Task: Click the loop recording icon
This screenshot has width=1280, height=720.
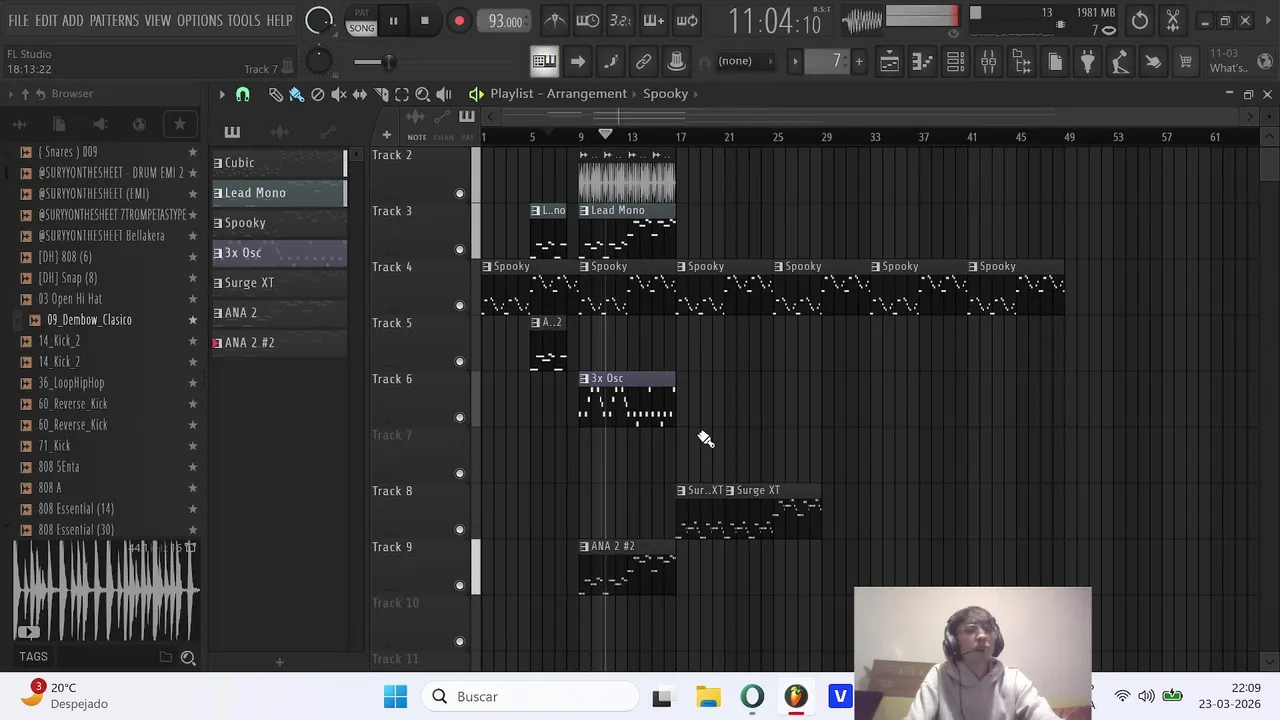Action: coord(687,20)
